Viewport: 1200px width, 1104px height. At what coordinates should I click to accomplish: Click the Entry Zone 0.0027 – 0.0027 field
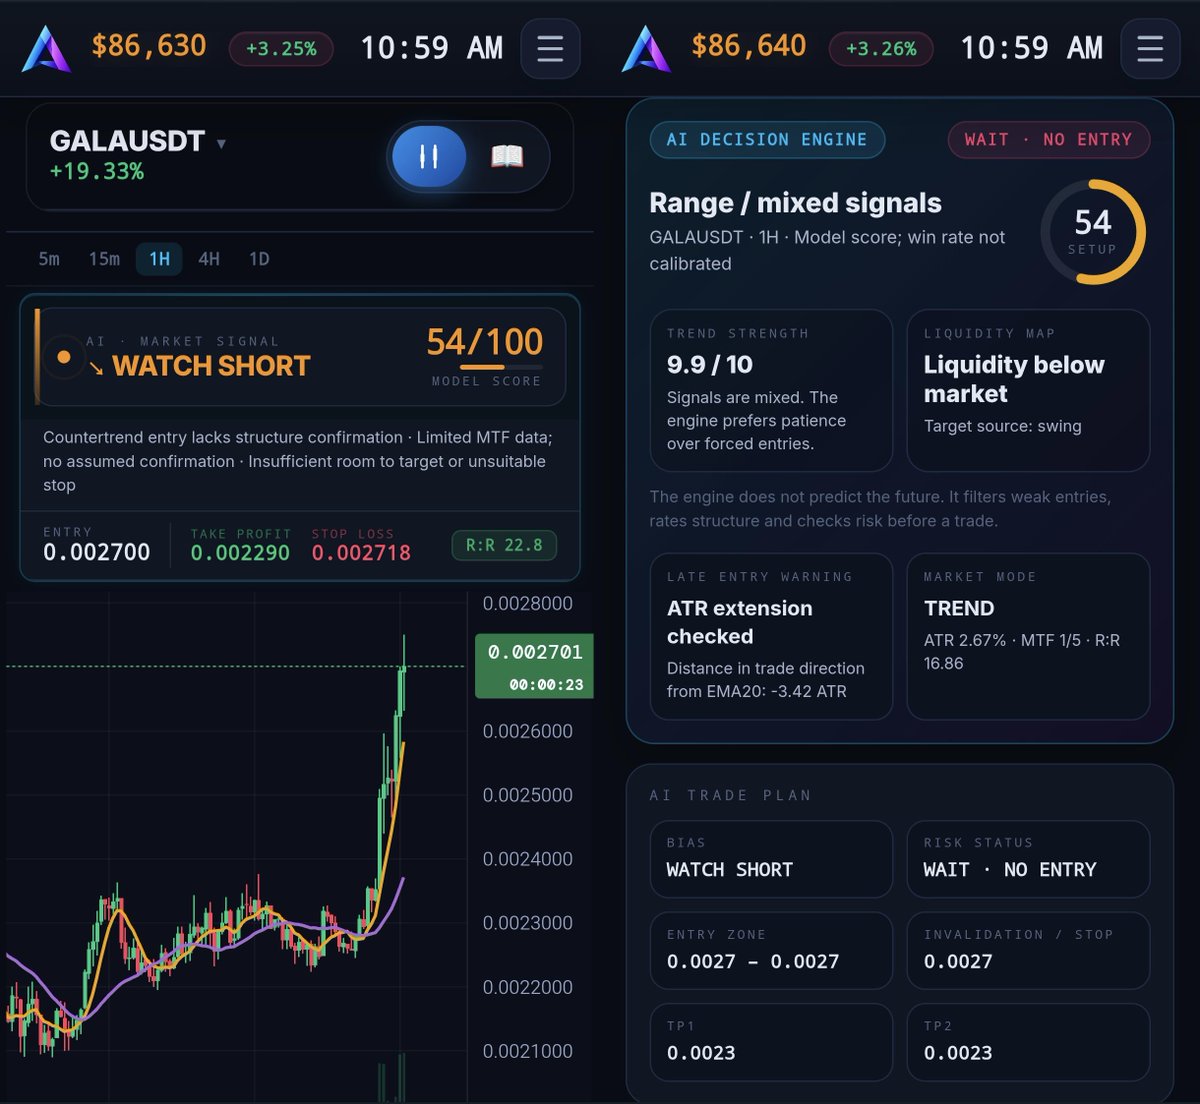(x=771, y=951)
